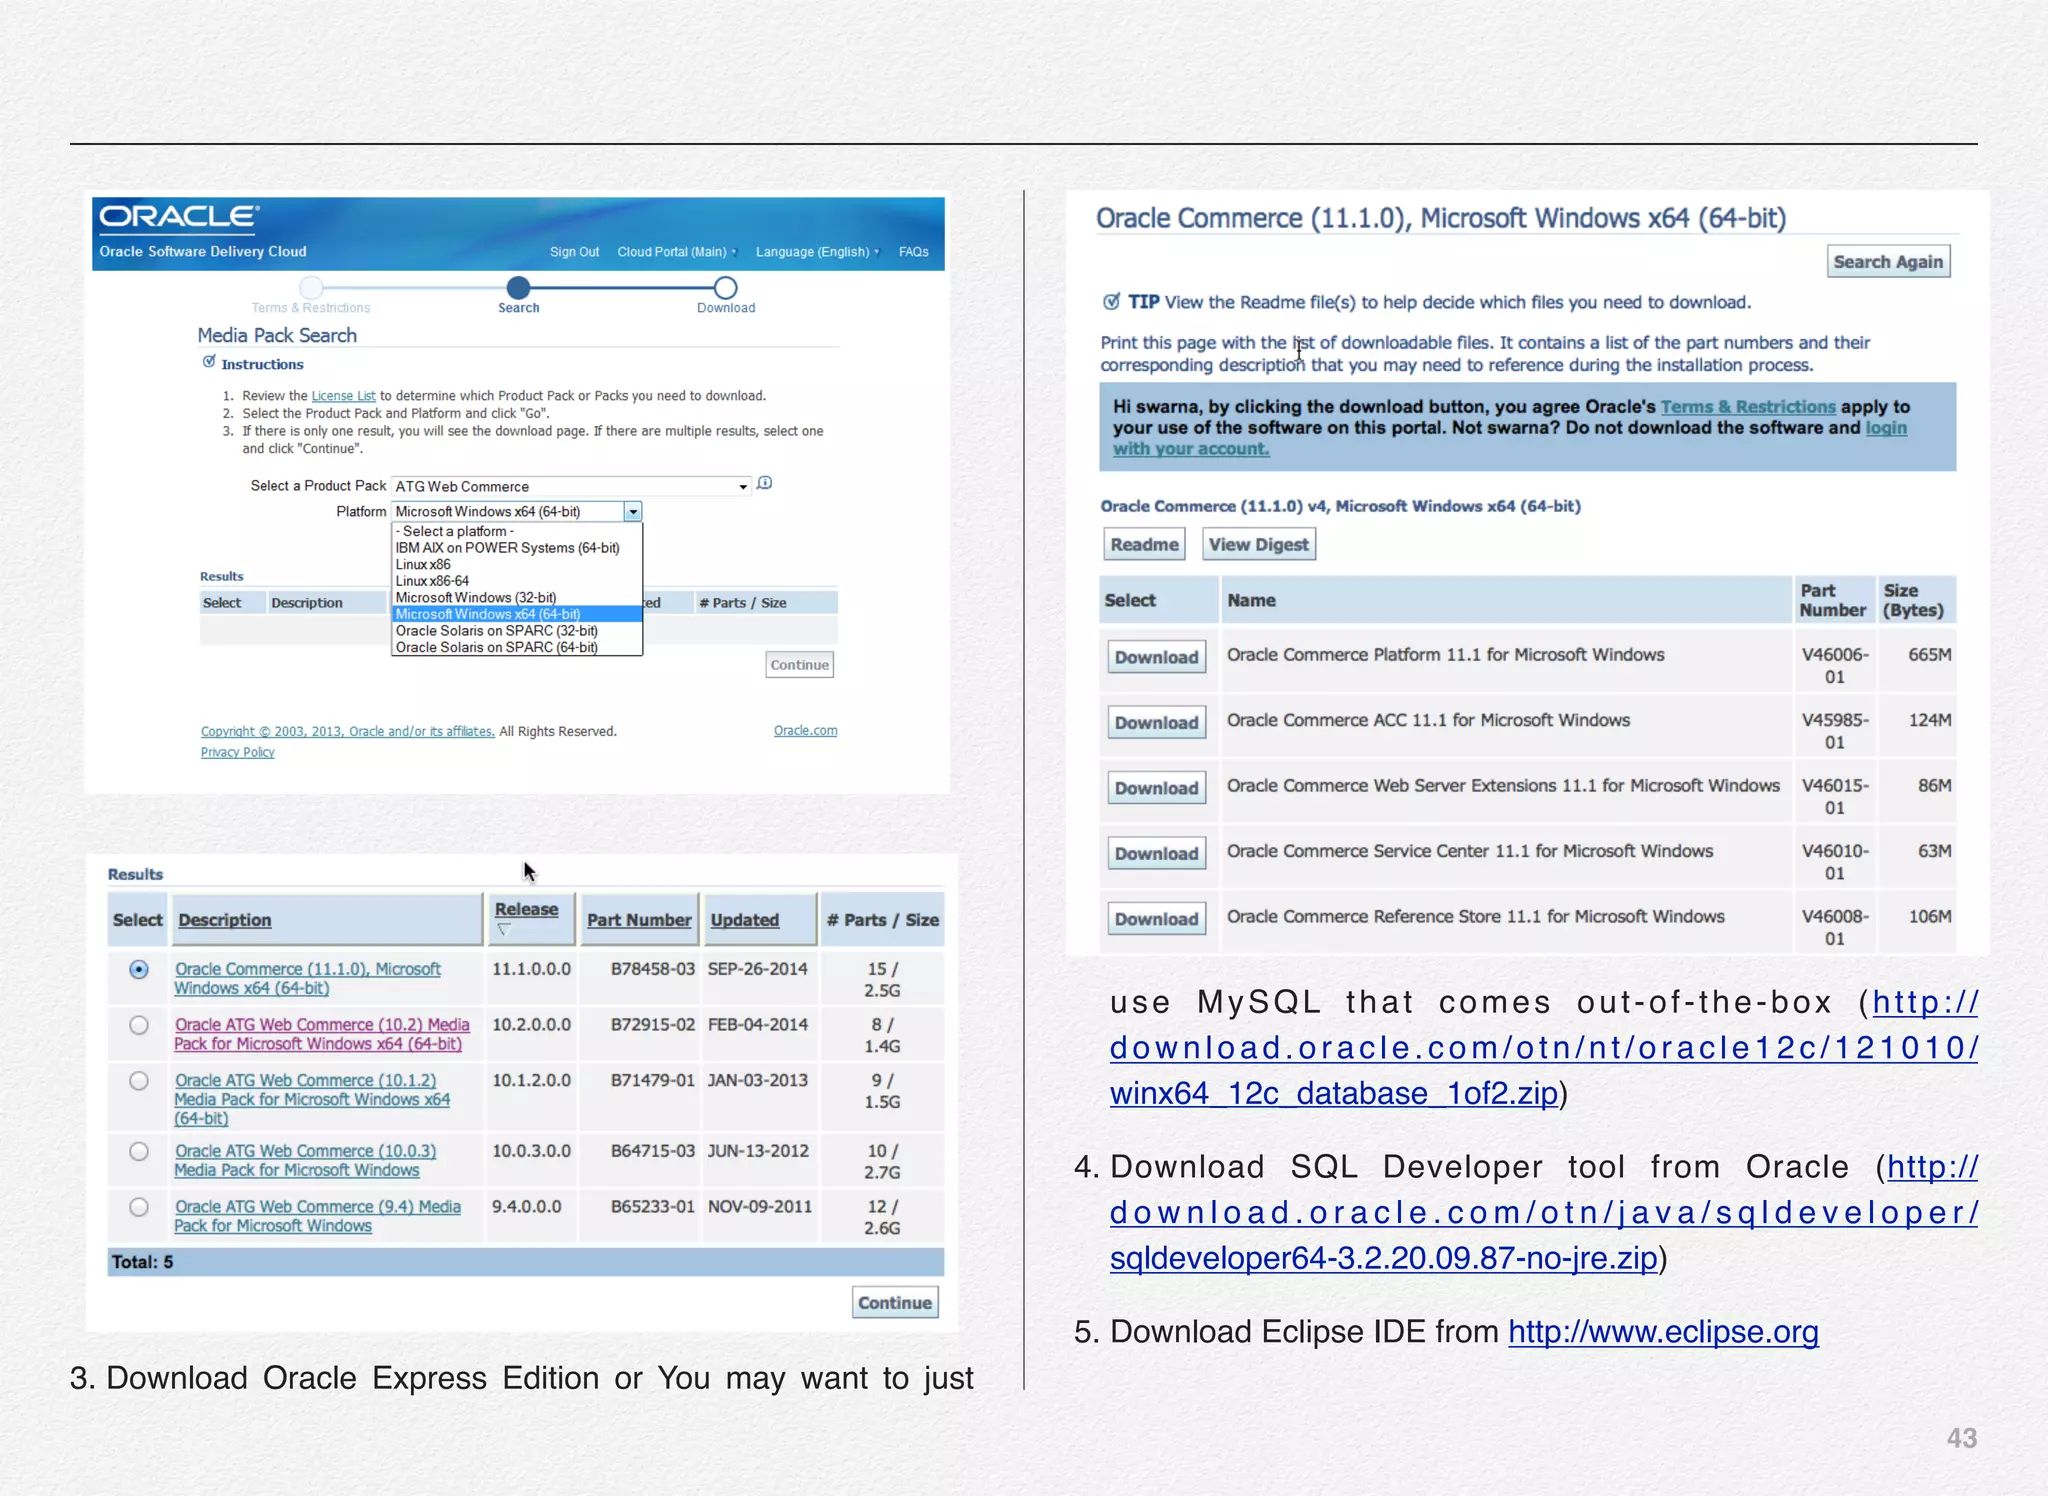Open Oracle ATG Web Commerce (10.1.2) link
This screenshot has width=2048, height=1496.
point(311,1099)
